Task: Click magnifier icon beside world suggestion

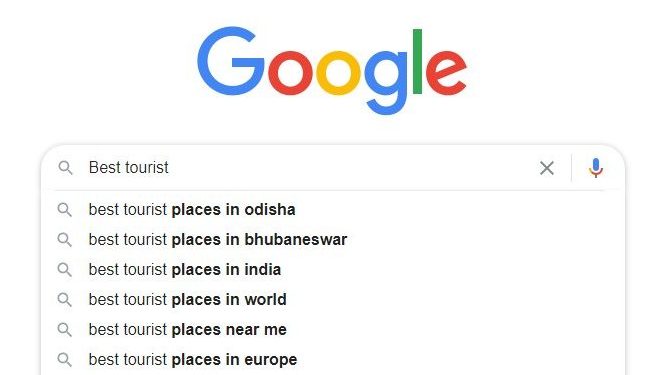Action: tap(65, 299)
